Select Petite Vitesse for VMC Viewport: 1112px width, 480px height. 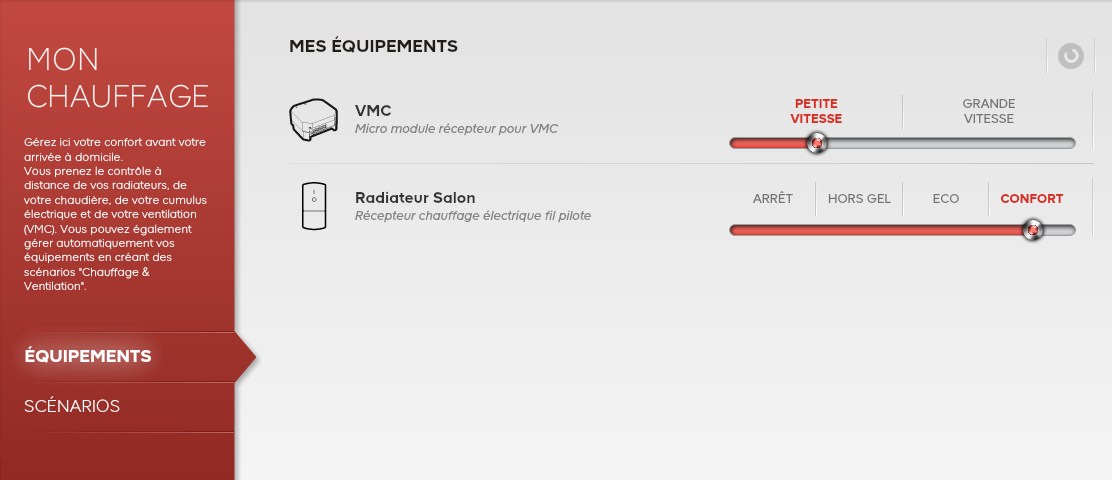[816, 111]
